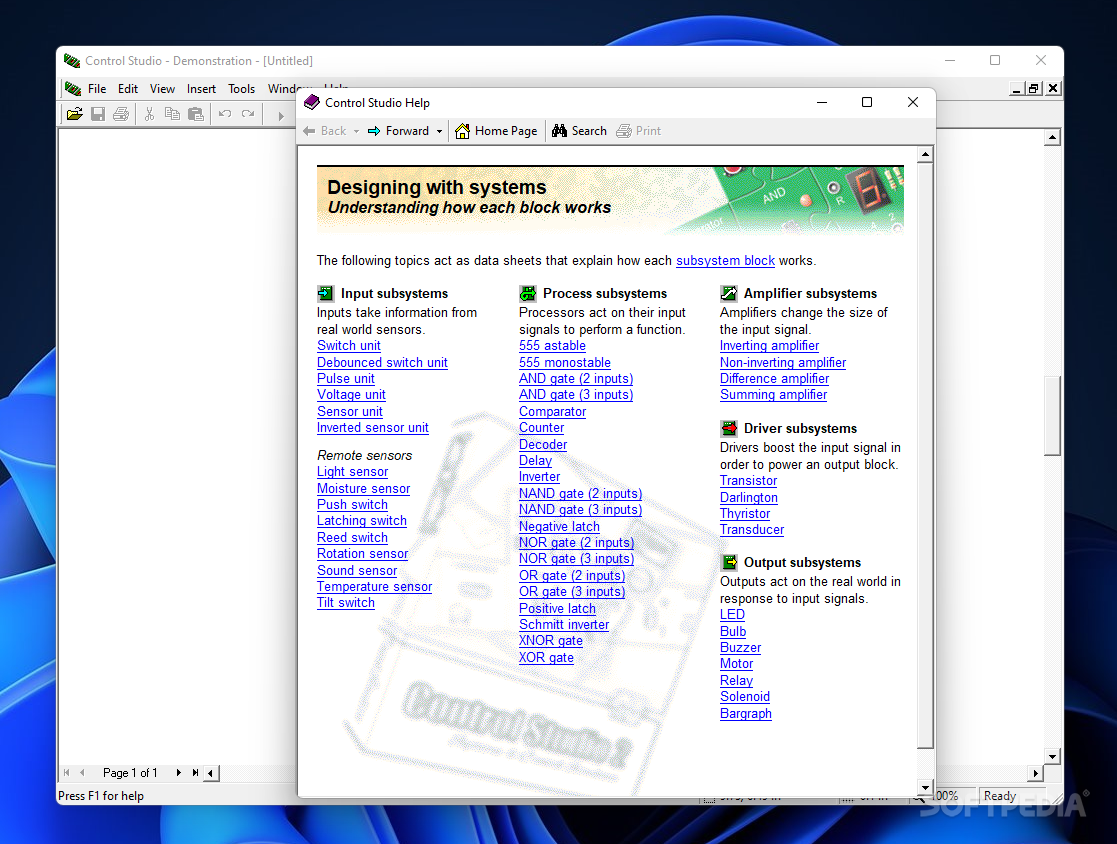Minimize the inner document window
Viewport: 1117px width, 844px height.
click(1017, 88)
